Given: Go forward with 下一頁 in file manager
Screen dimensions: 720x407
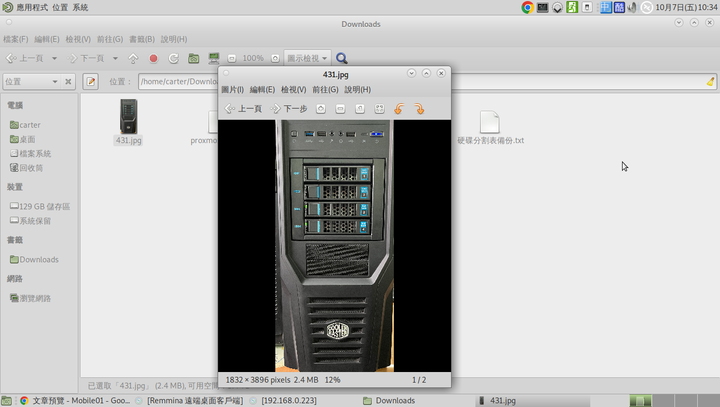Looking at the screenshot, I should point(86,58).
